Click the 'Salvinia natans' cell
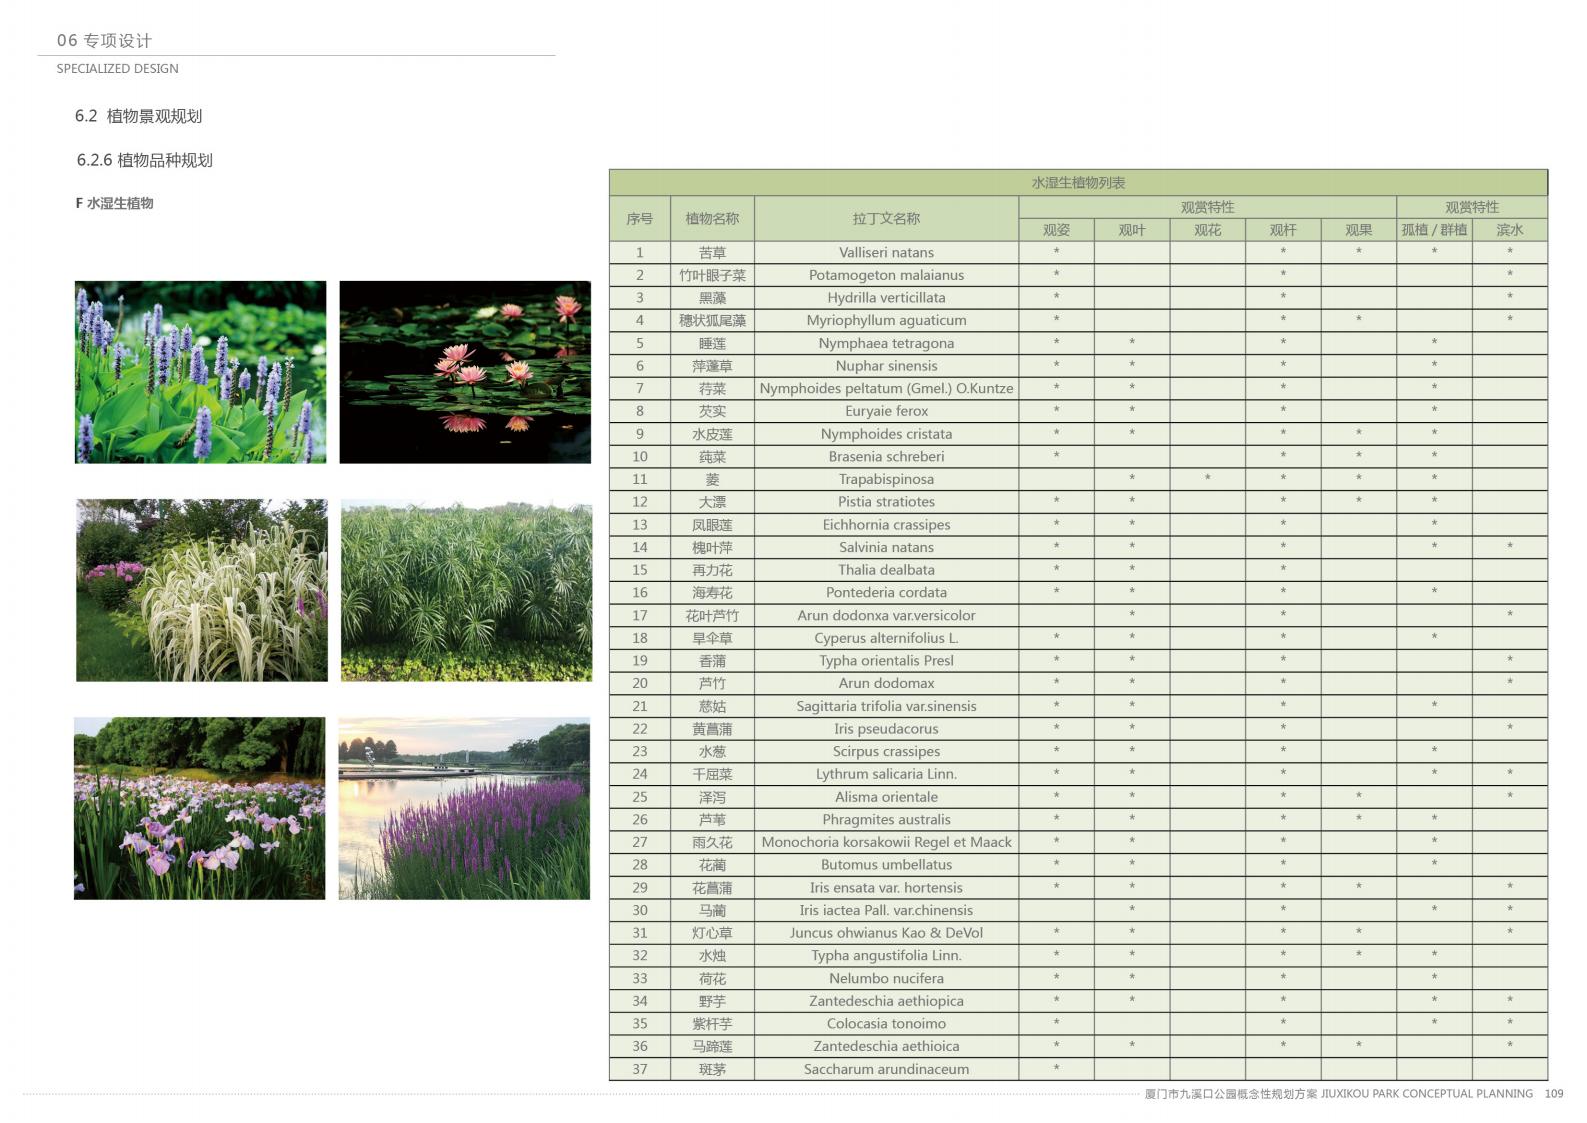Viewport: 1587px width, 1123px height. pyautogui.click(x=886, y=548)
